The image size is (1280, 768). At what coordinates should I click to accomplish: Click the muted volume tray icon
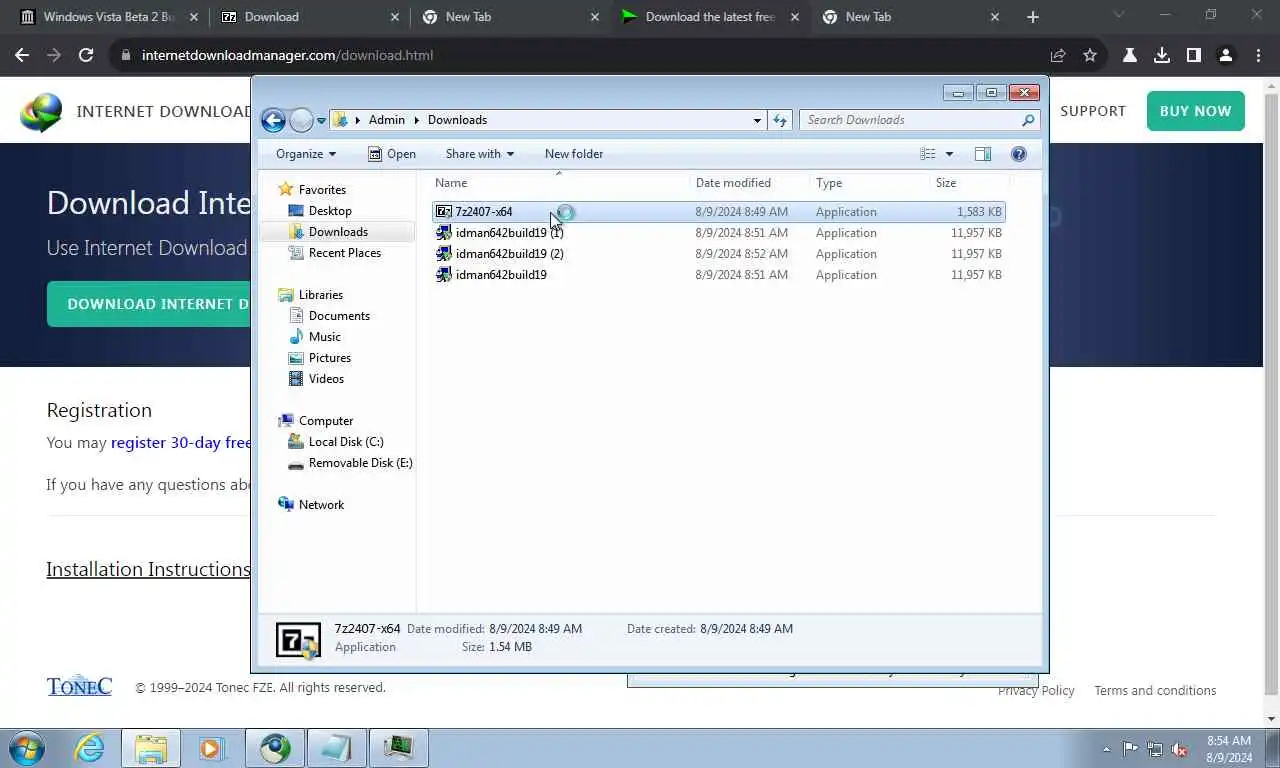pos(1179,749)
